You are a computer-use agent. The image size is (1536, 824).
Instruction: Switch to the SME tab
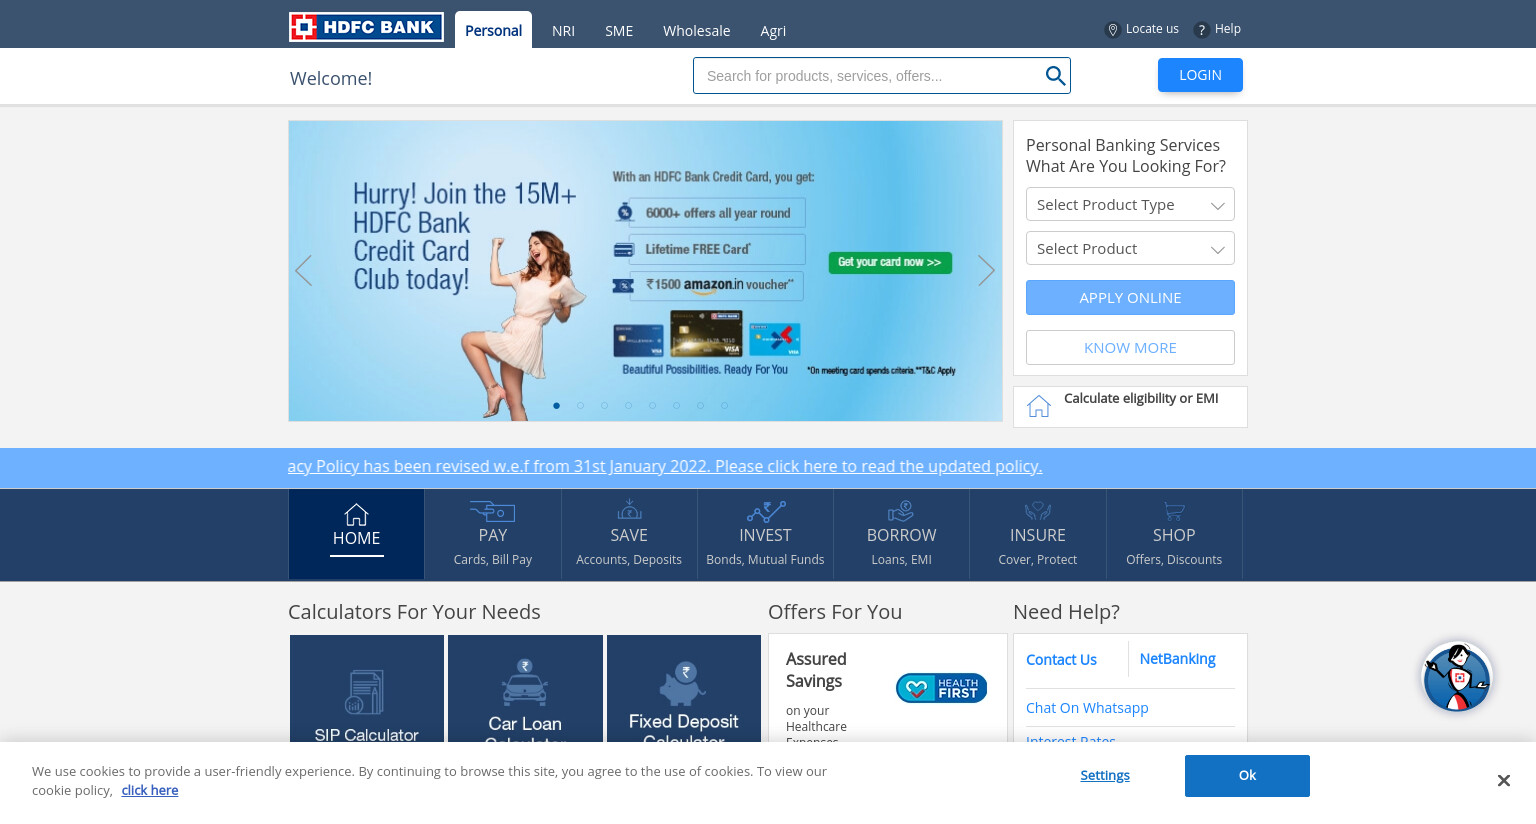pyautogui.click(x=619, y=31)
